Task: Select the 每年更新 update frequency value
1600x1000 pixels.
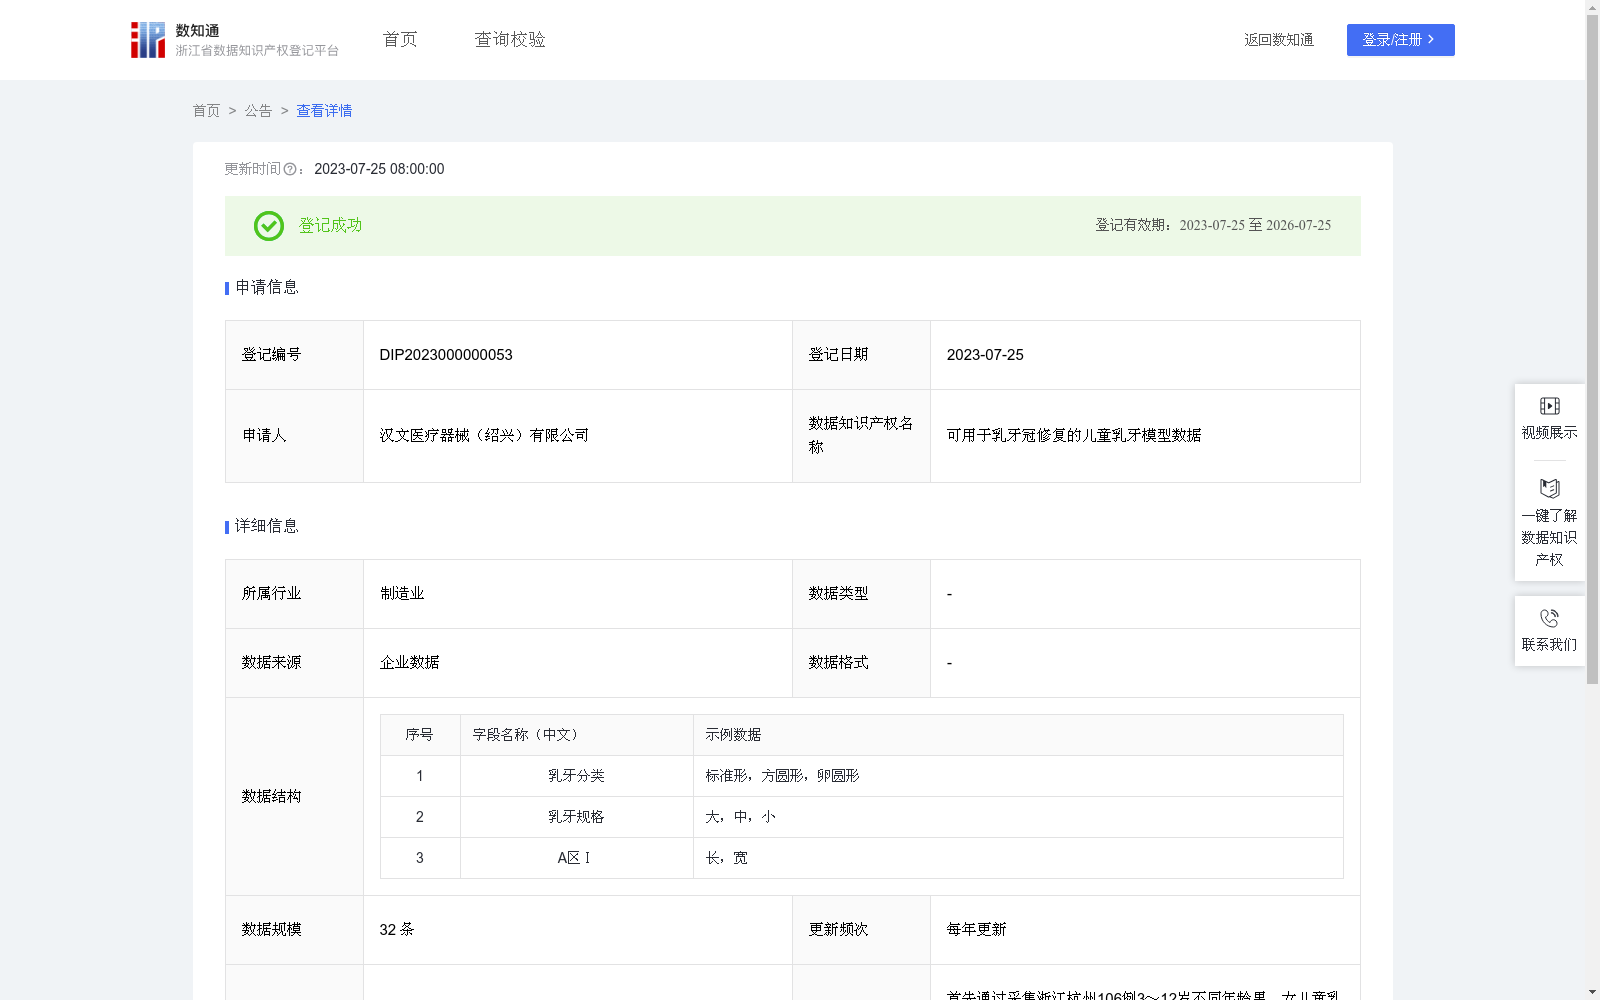Action: click(x=977, y=930)
